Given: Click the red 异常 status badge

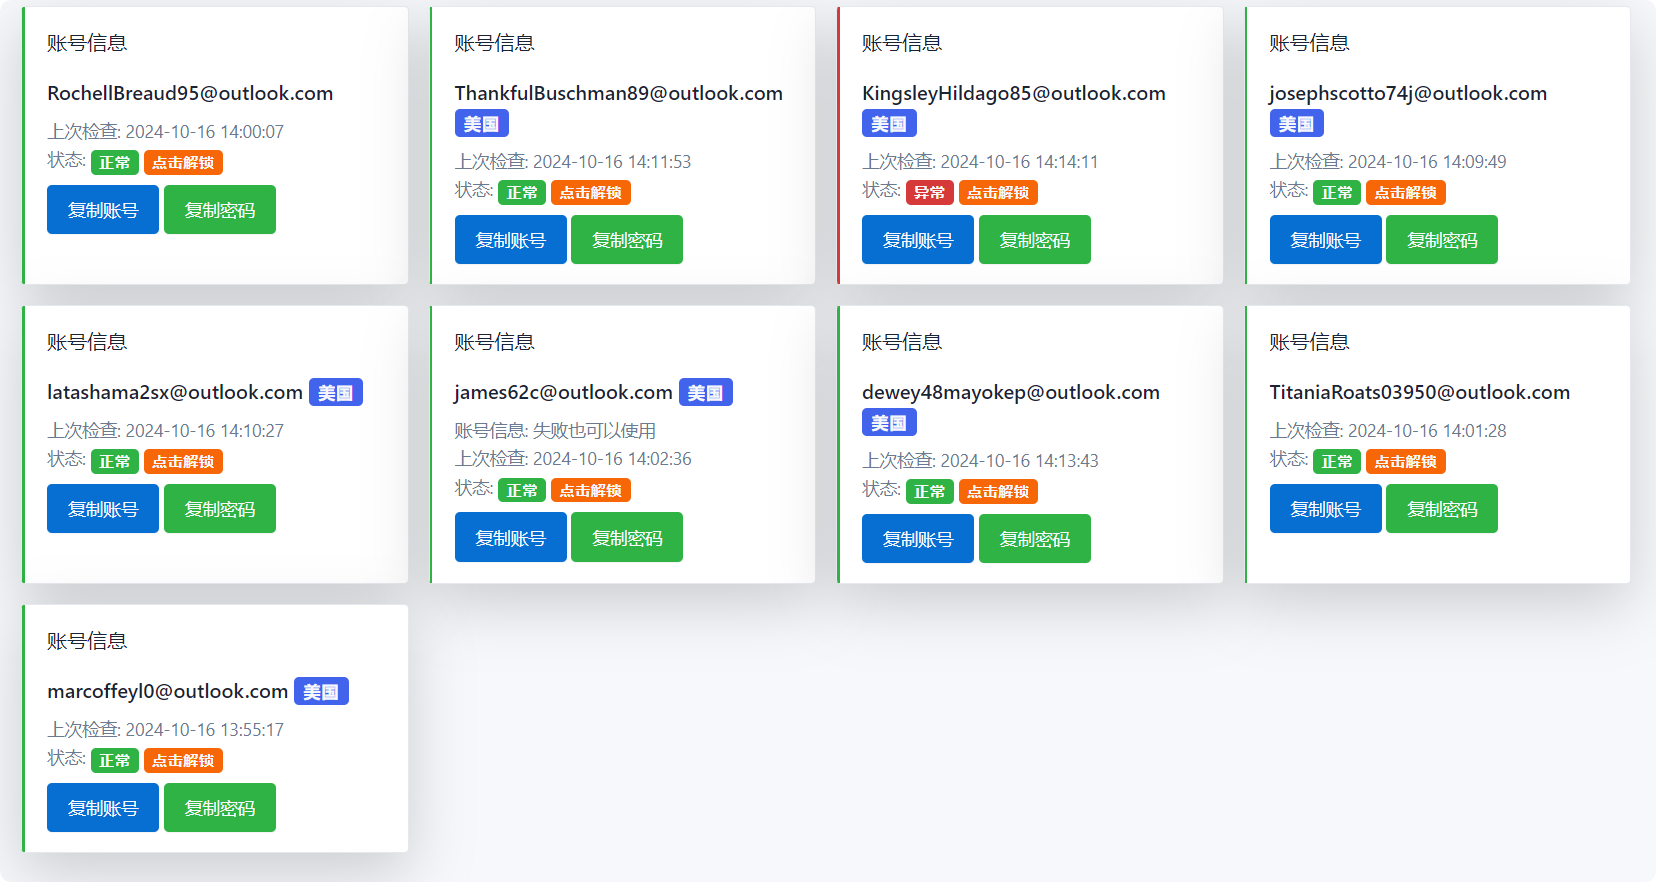Looking at the screenshot, I should click(x=930, y=193).
